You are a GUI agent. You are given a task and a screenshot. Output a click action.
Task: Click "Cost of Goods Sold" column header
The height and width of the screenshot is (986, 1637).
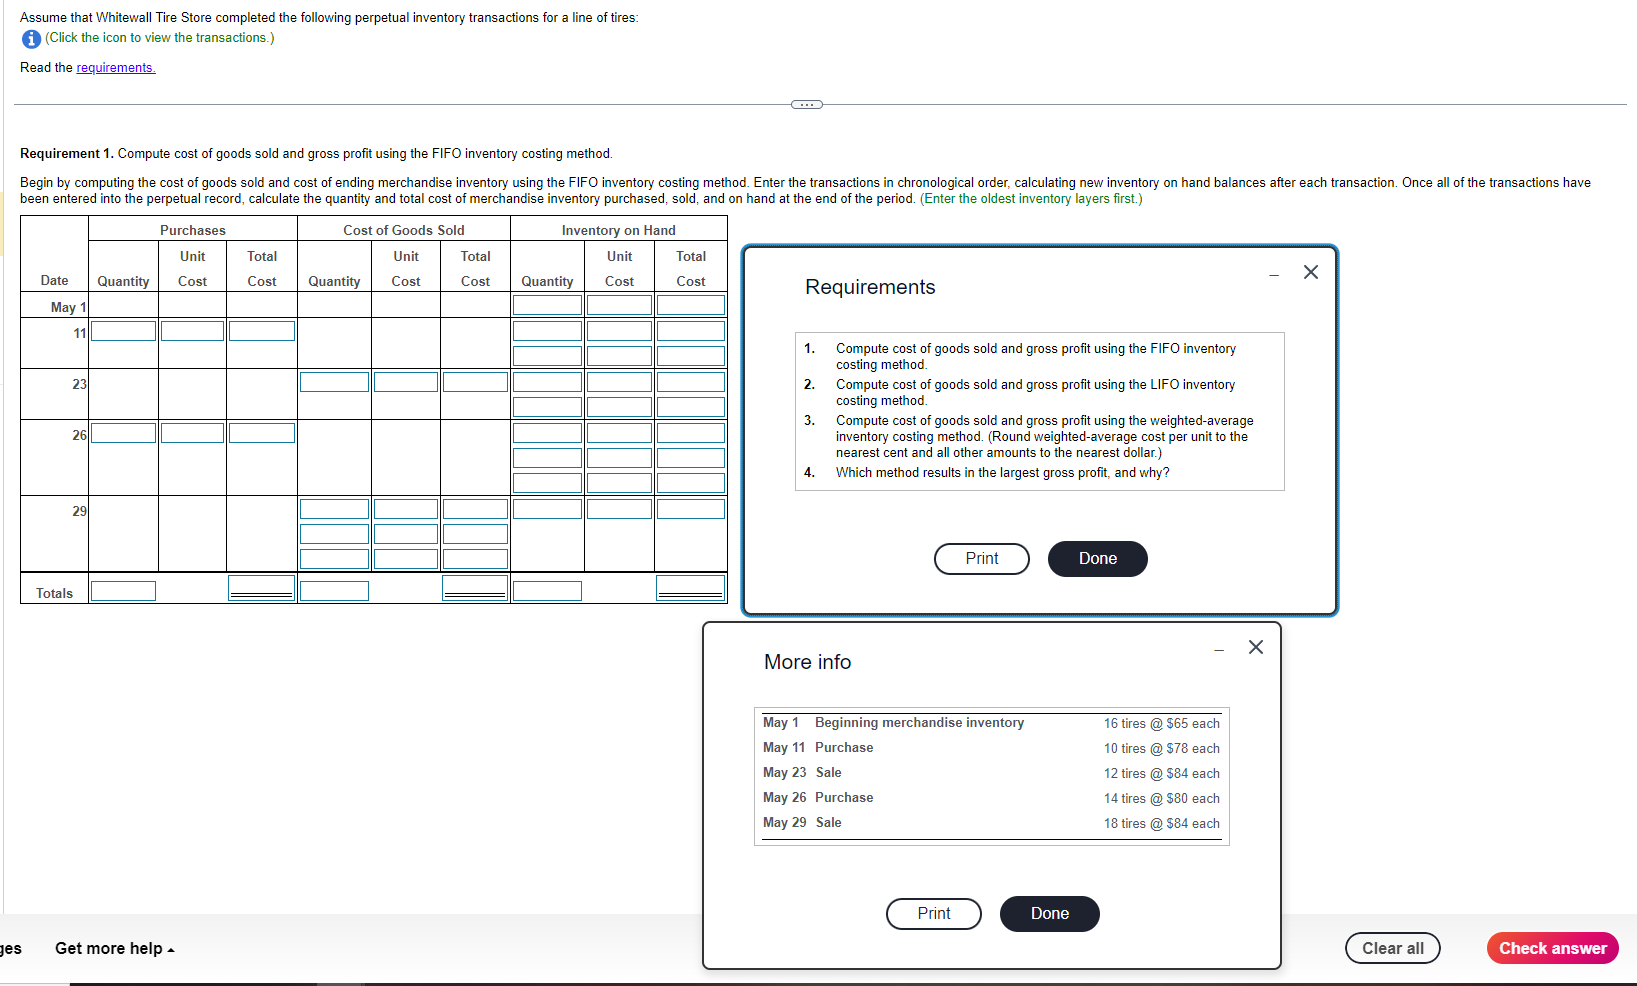[x=404, y=230]
